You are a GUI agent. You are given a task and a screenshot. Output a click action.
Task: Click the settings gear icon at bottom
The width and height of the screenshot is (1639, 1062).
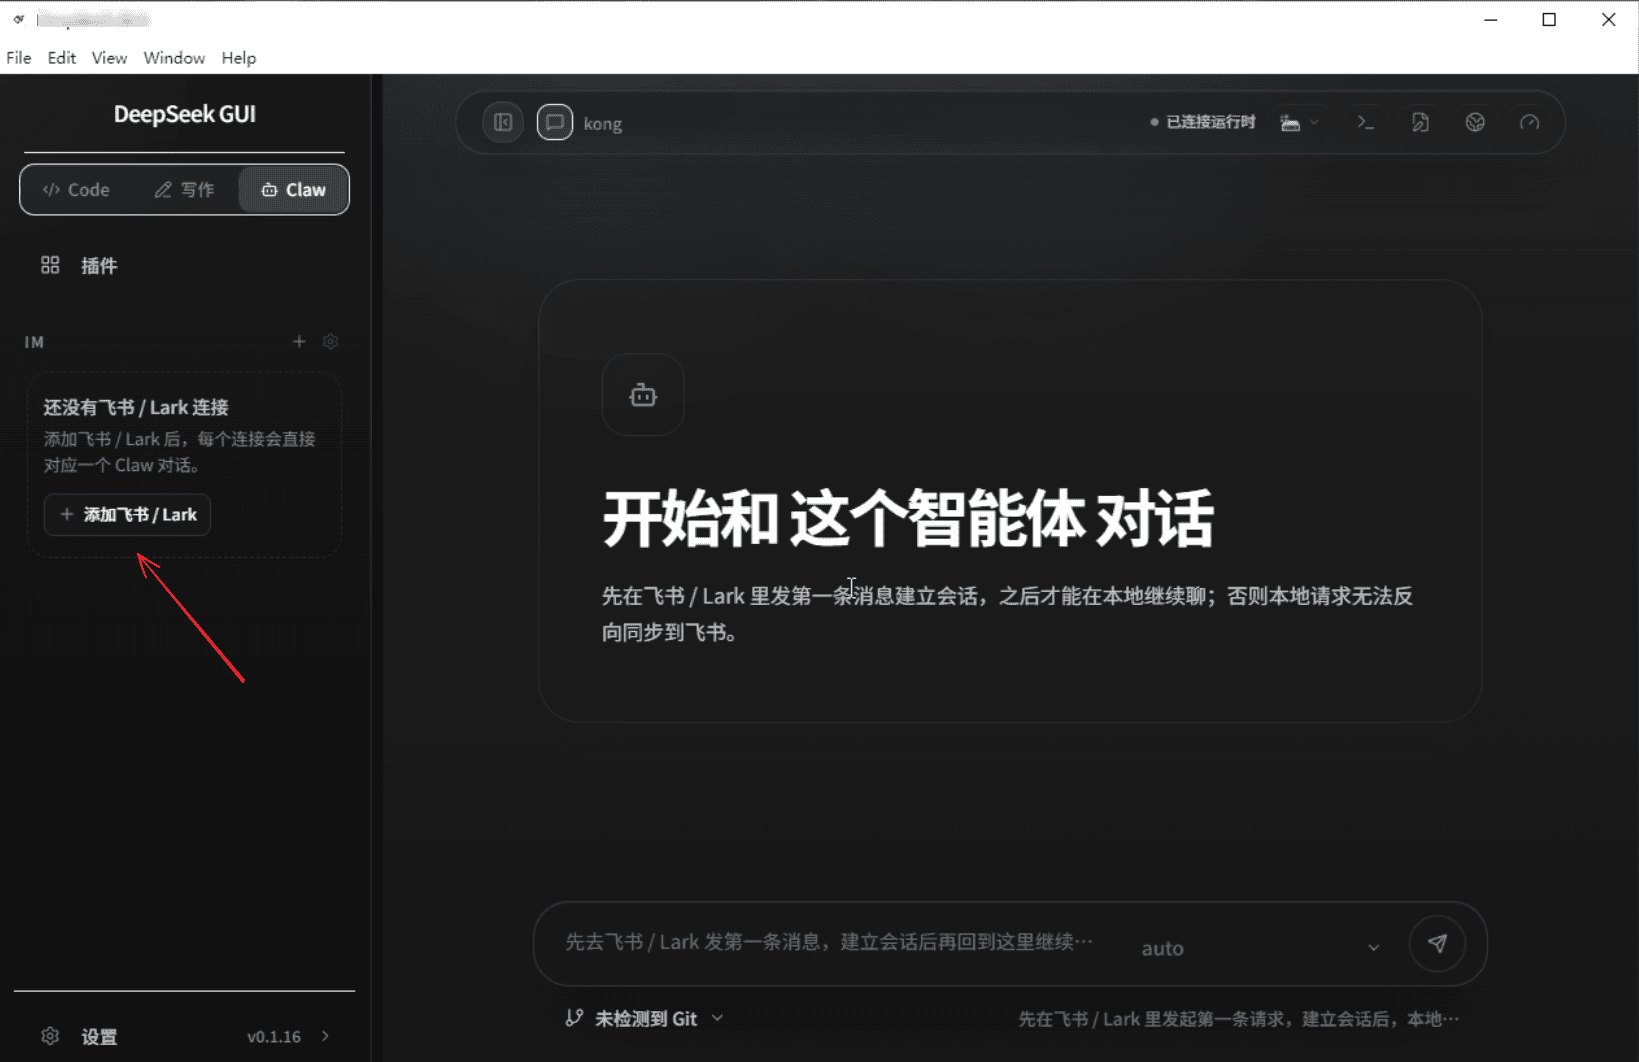pyautogui.click(x=50, y=1036)
